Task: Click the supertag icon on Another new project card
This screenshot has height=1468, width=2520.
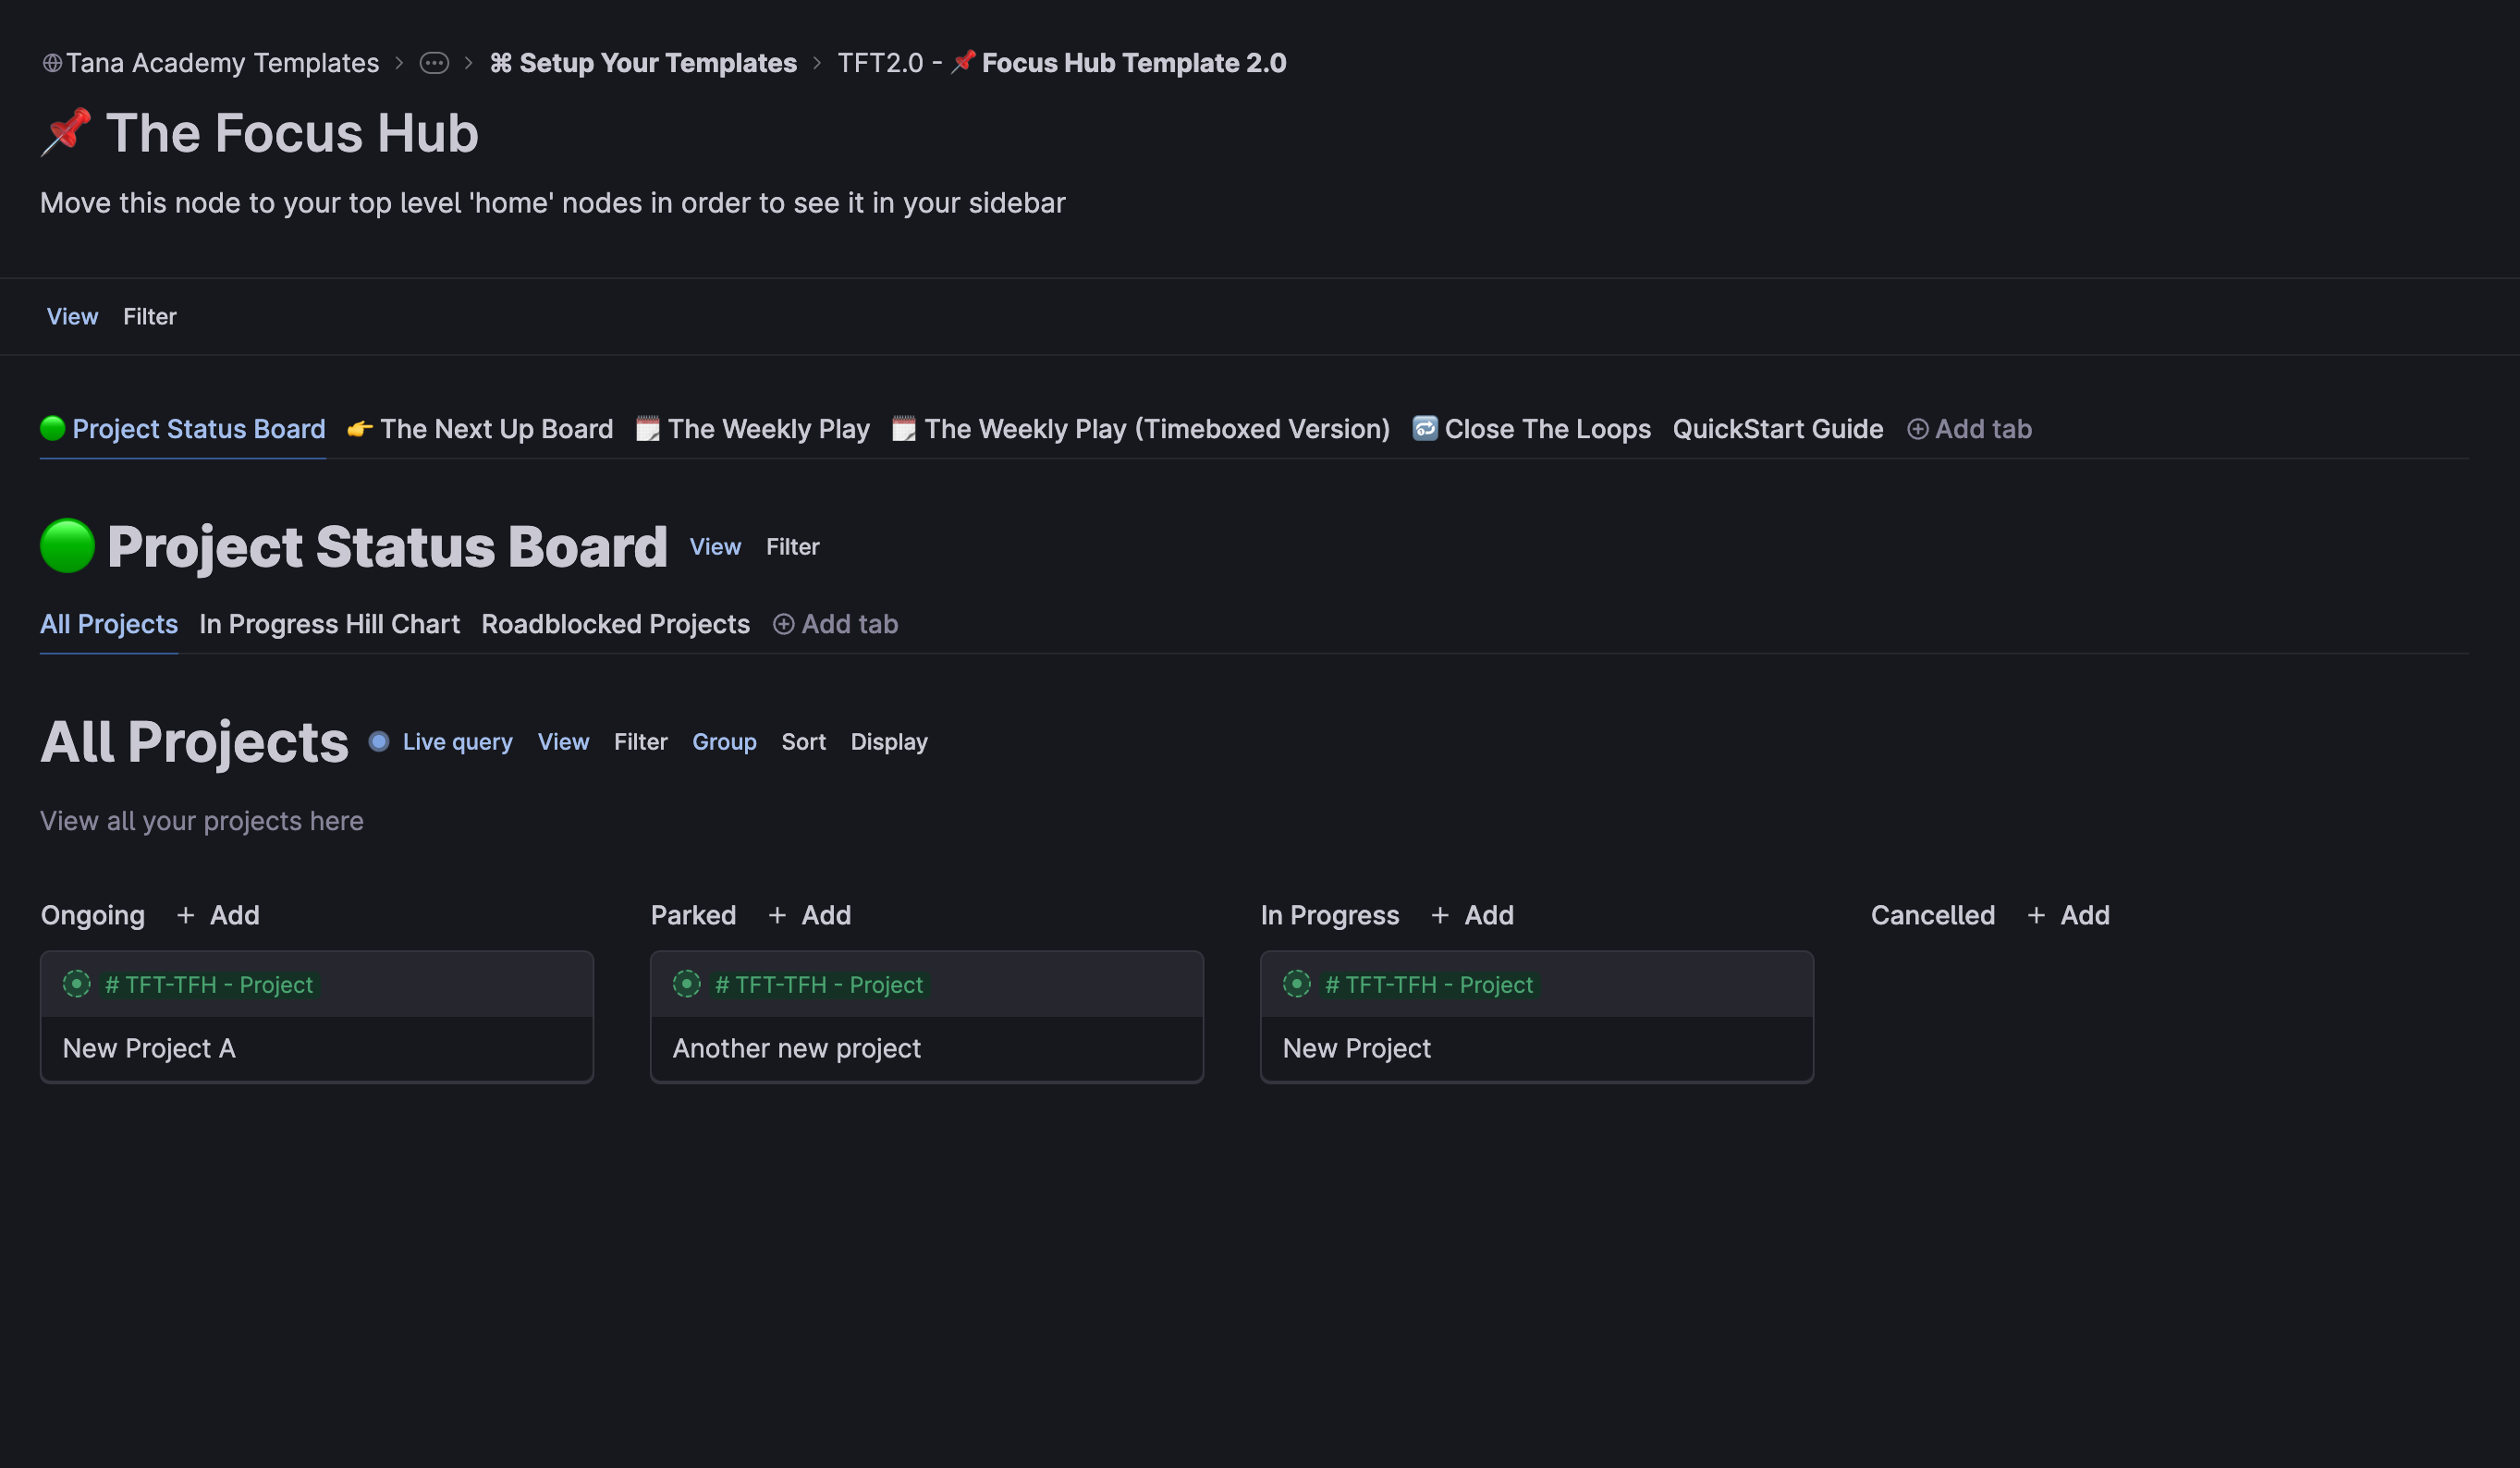Action: (x=687, y=984)
